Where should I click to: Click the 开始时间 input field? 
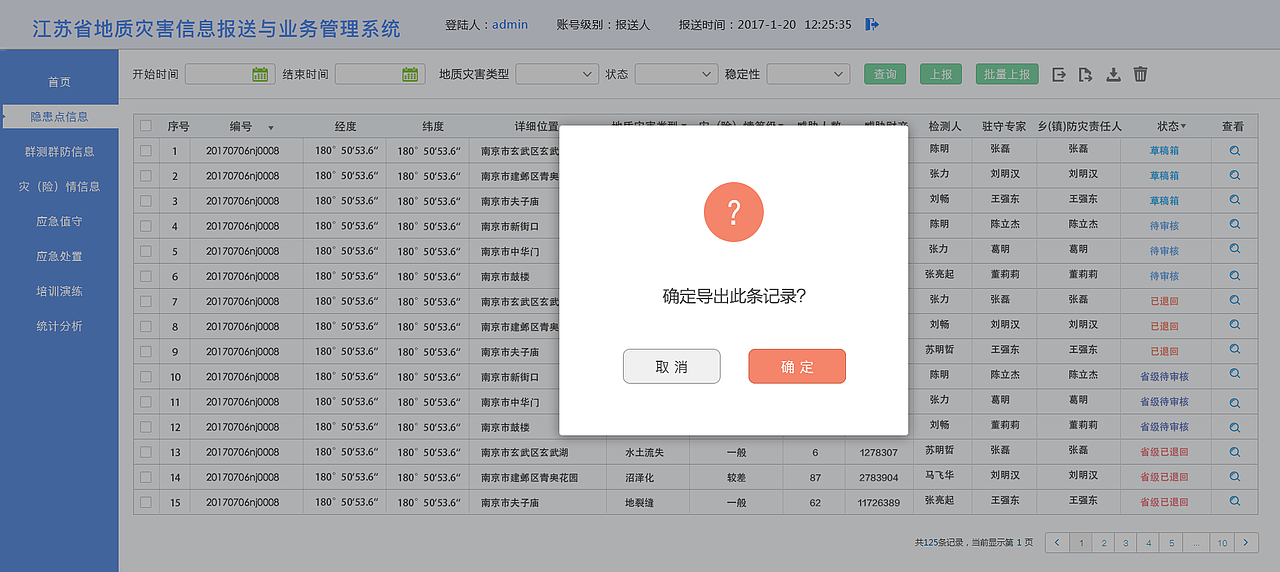[230, 74]
